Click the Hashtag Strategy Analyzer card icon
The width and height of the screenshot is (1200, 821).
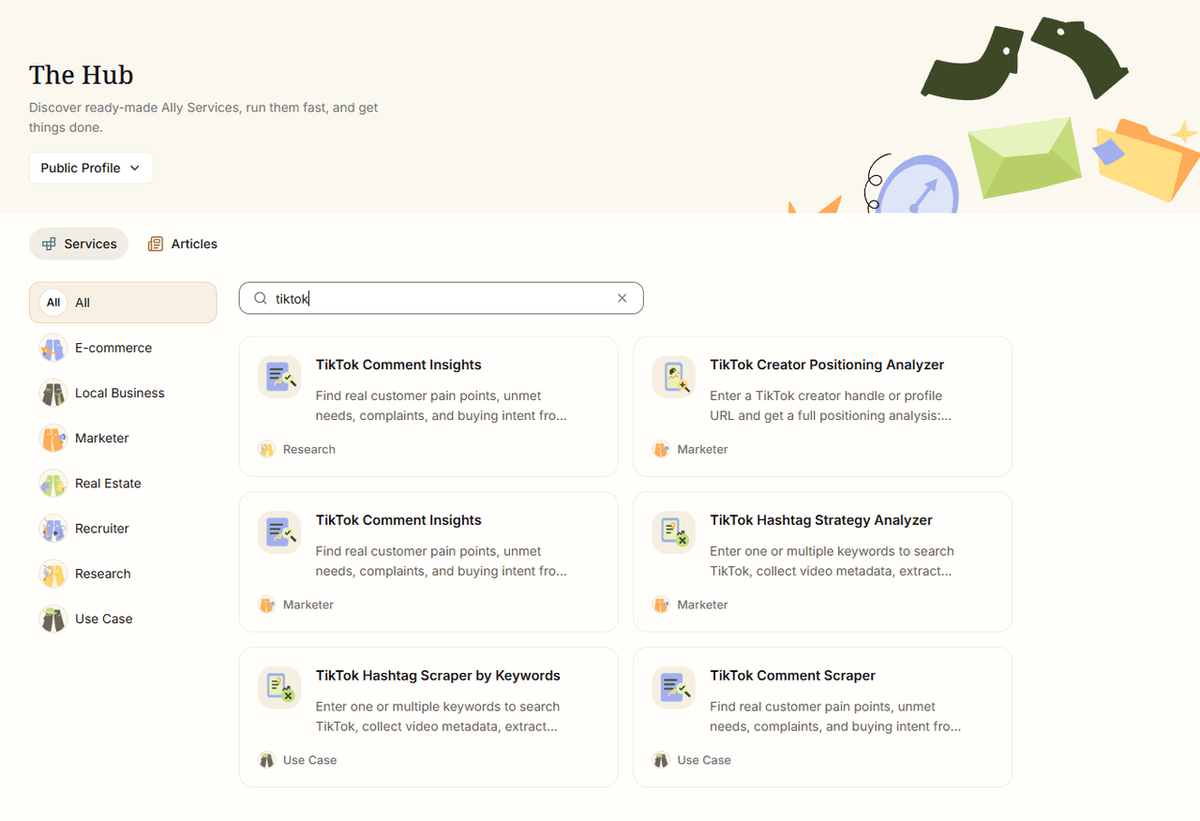point(673,532)
